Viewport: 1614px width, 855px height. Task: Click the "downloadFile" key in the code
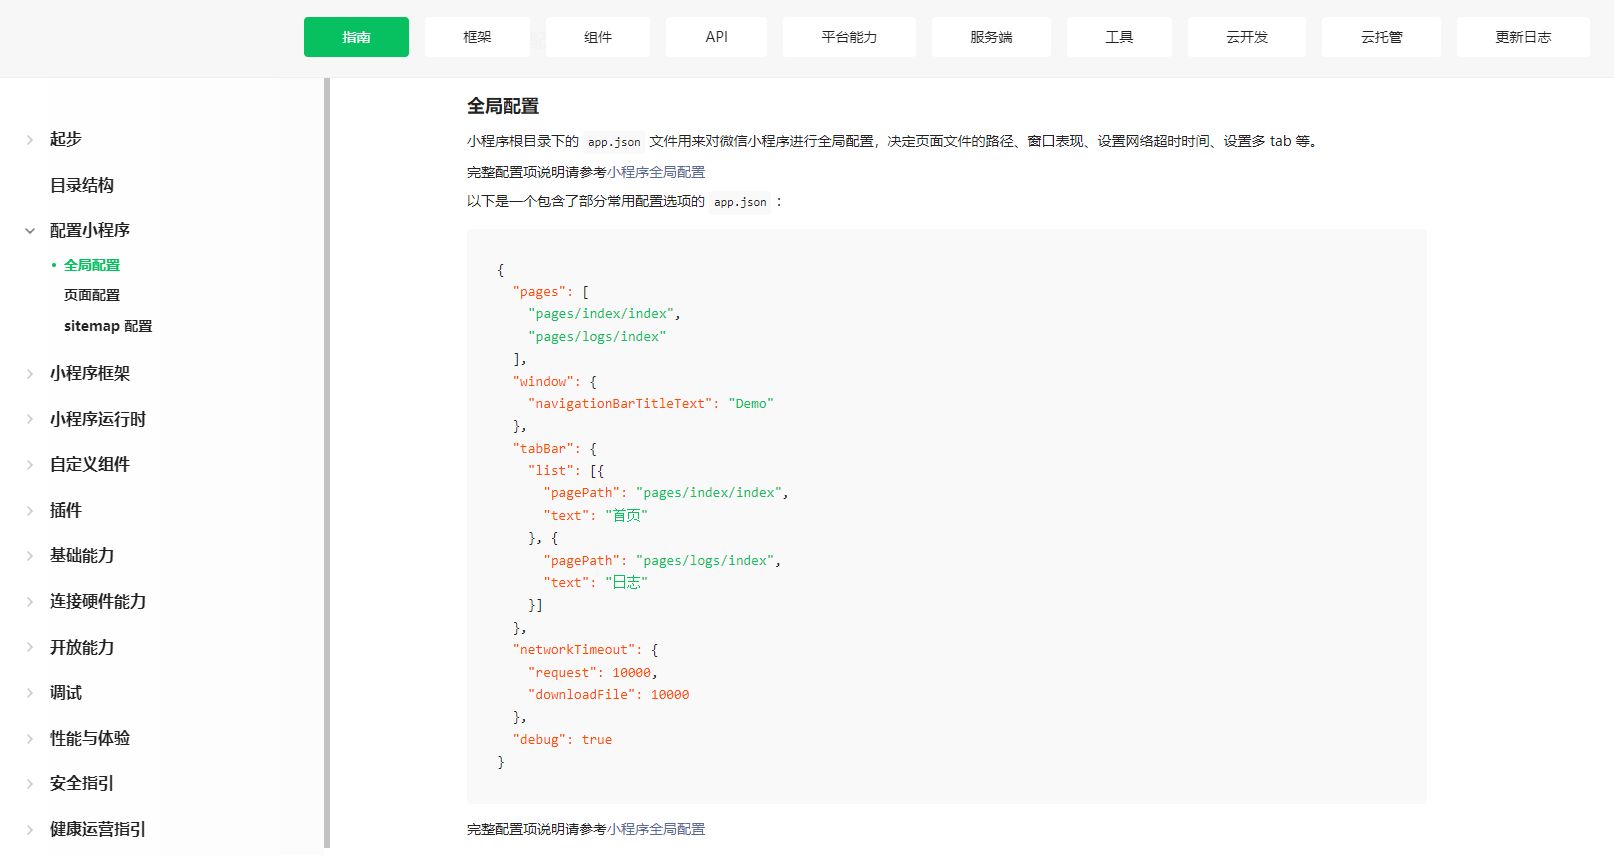point(582,694)
